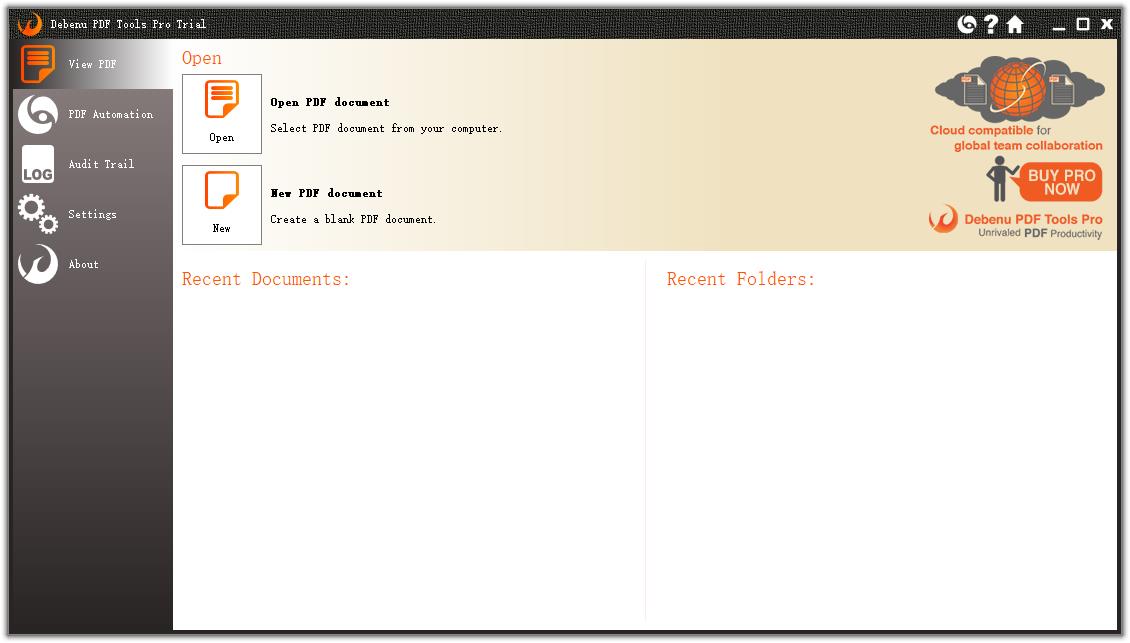Click 'Cloud compatible for global team collaboration' text
Viewport: 1130px width, 643px height.
coord(1016,138)
